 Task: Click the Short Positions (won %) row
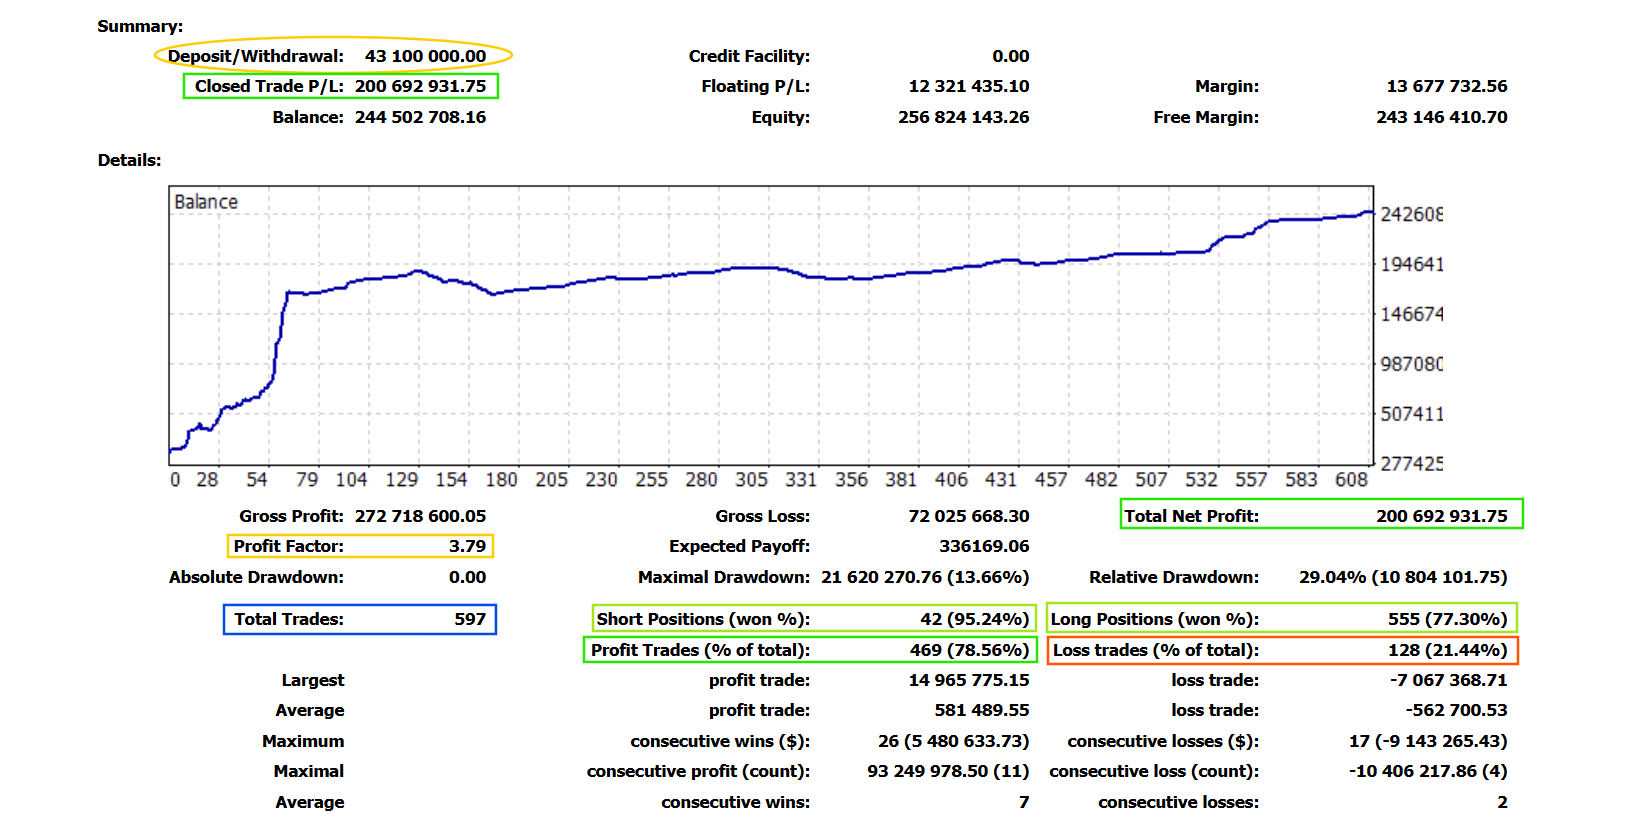812,619
